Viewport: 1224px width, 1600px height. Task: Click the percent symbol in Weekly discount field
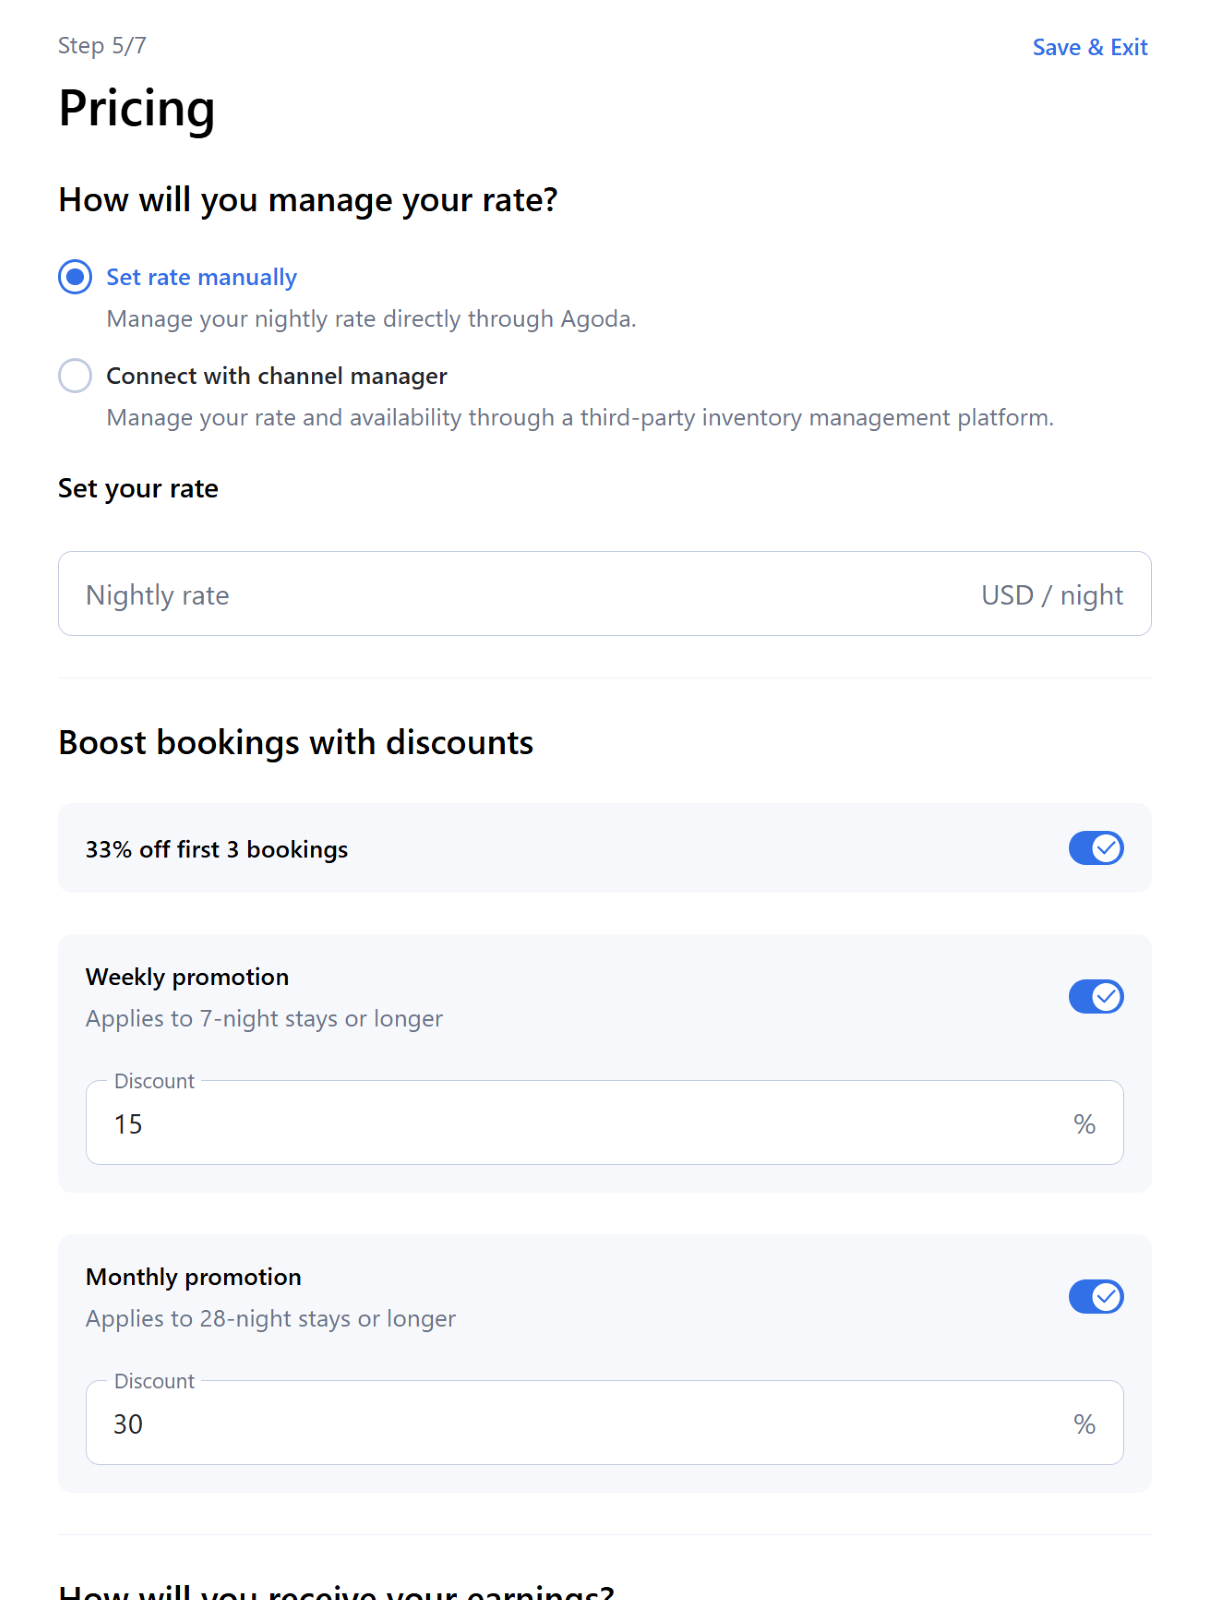1084,1124
